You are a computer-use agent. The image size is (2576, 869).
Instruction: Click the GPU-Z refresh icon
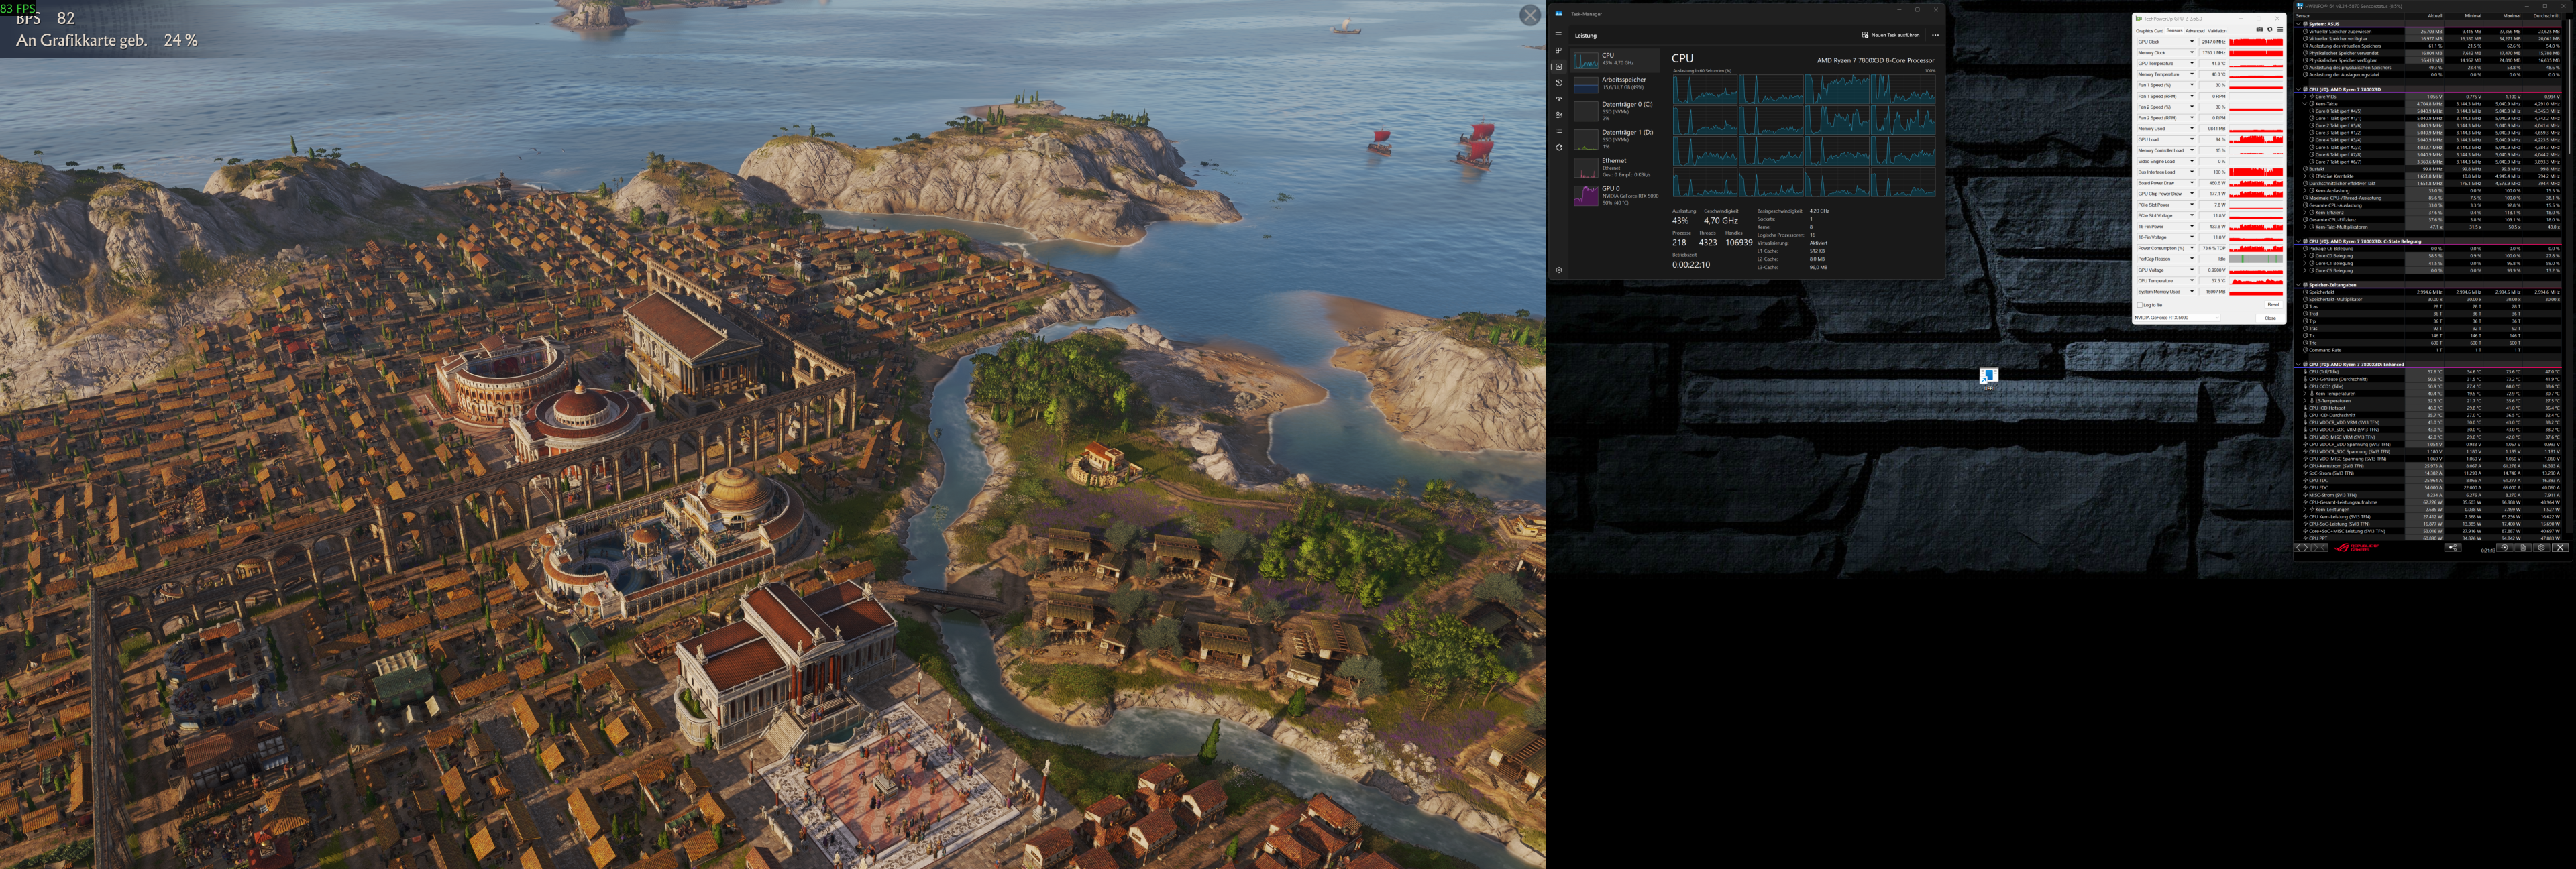2270,30
